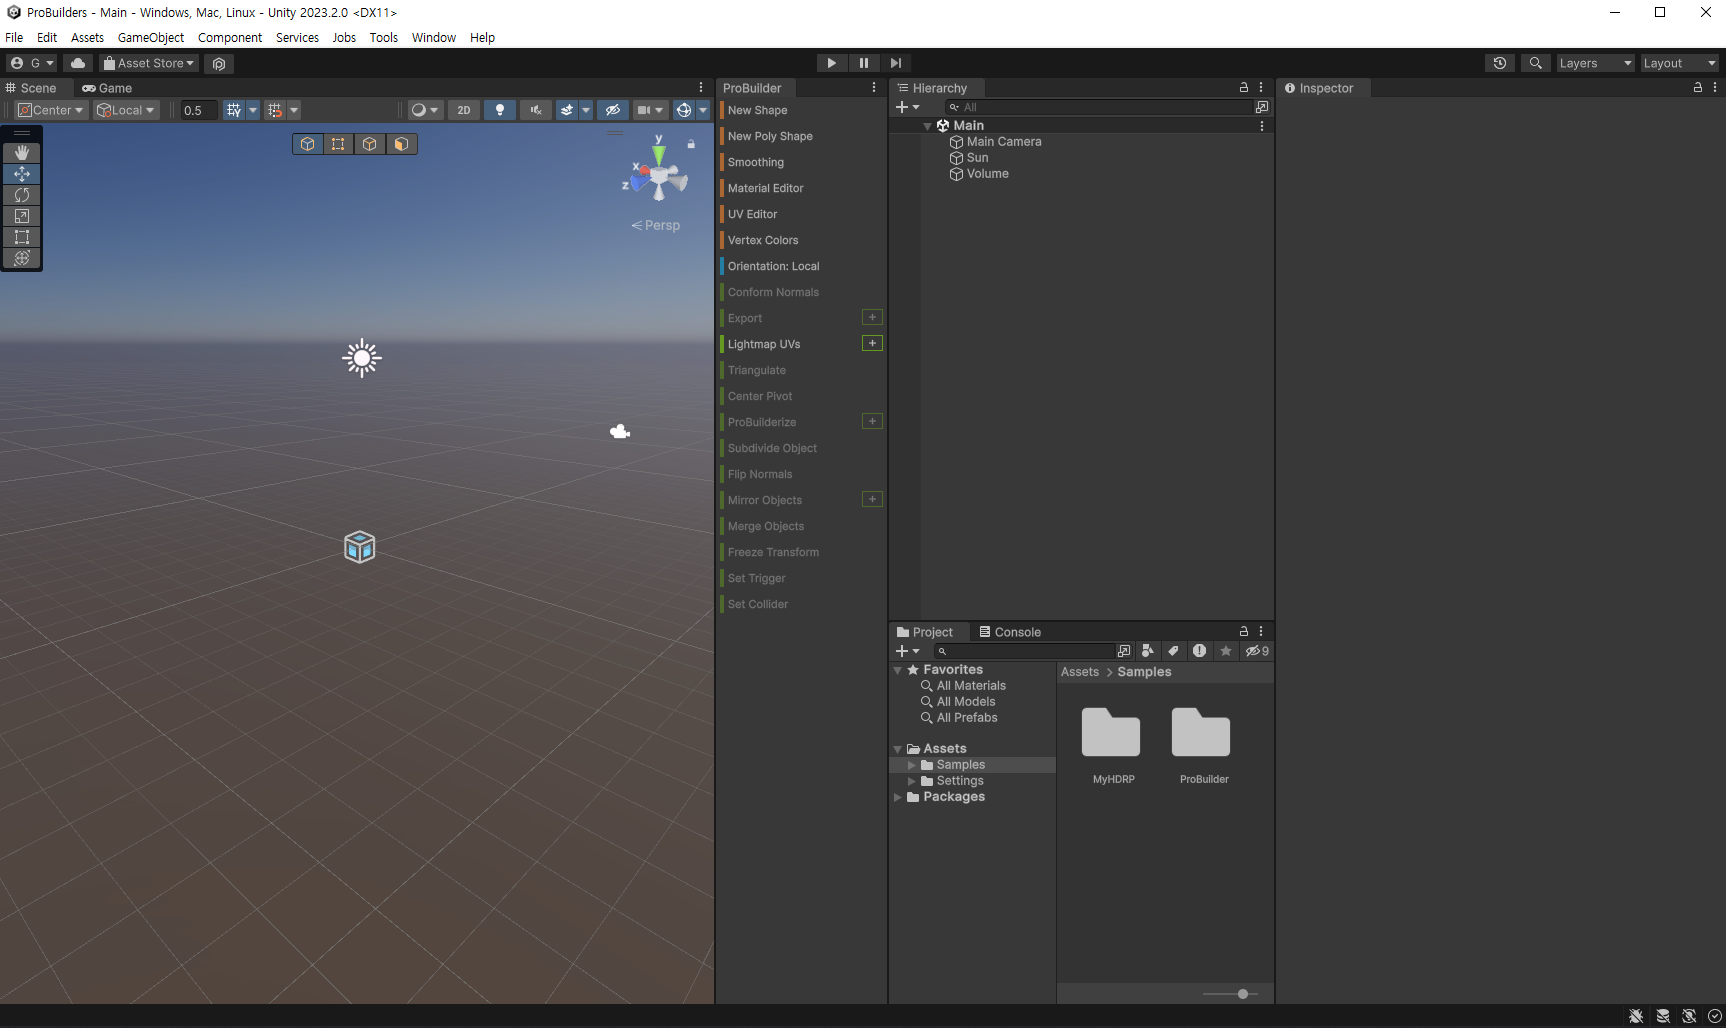Select the Rotate tool in Scene toolbar
The width and height of the screenshot is (1726, 1028).
pyautogui.click(x=22, y=195)
